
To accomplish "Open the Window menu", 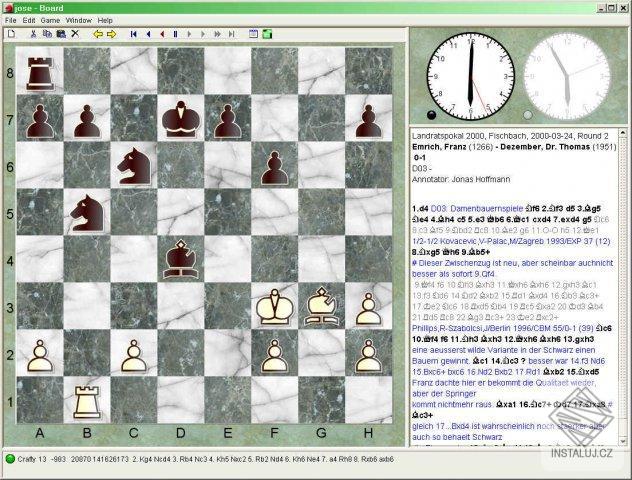I will 79,20.
